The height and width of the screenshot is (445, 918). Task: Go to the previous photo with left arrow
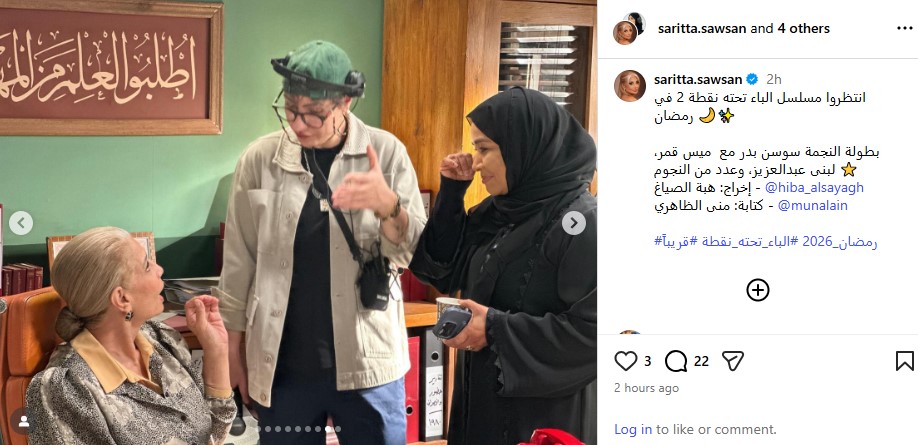point(21,223)
